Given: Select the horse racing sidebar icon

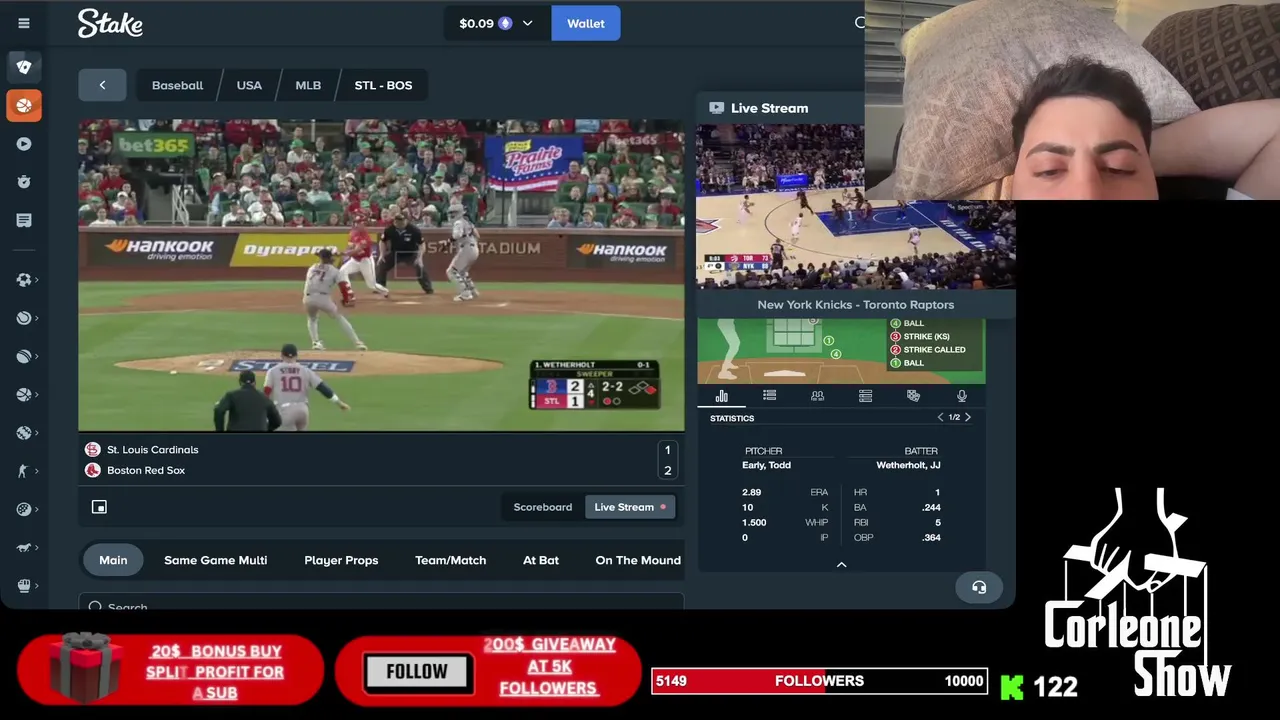Looking at the screenshot, I should click(24, 547).
